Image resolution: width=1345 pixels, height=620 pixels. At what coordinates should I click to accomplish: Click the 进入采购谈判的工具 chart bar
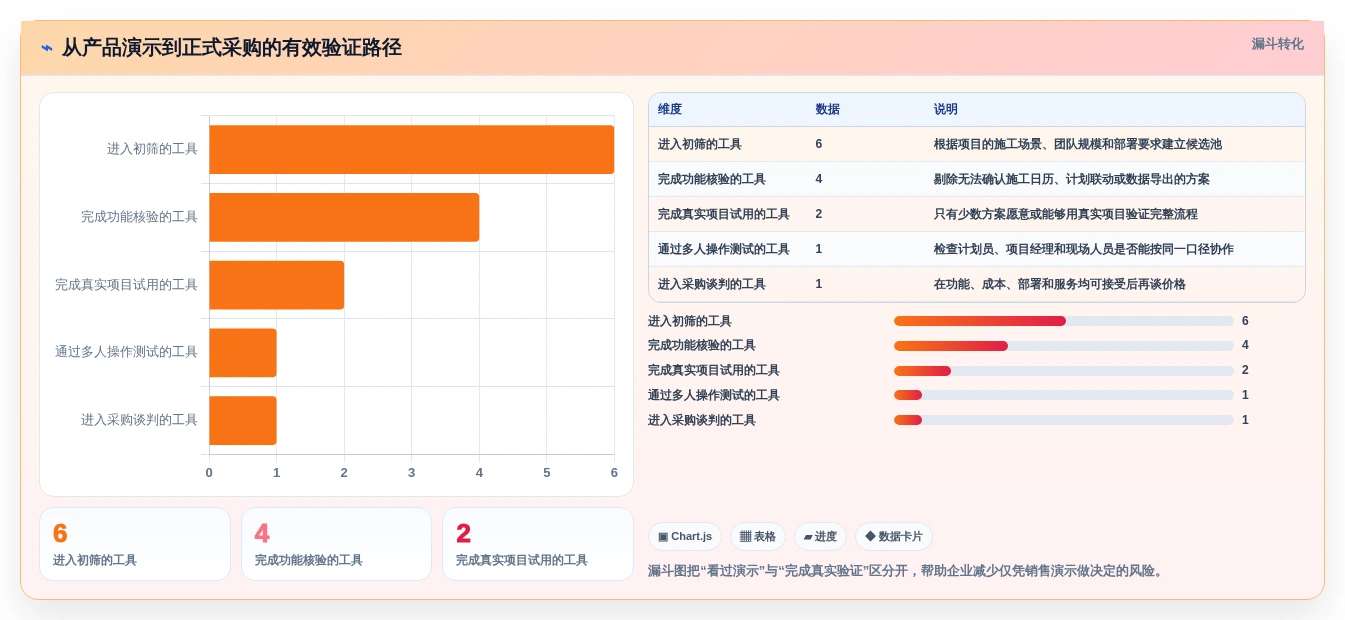242,420
